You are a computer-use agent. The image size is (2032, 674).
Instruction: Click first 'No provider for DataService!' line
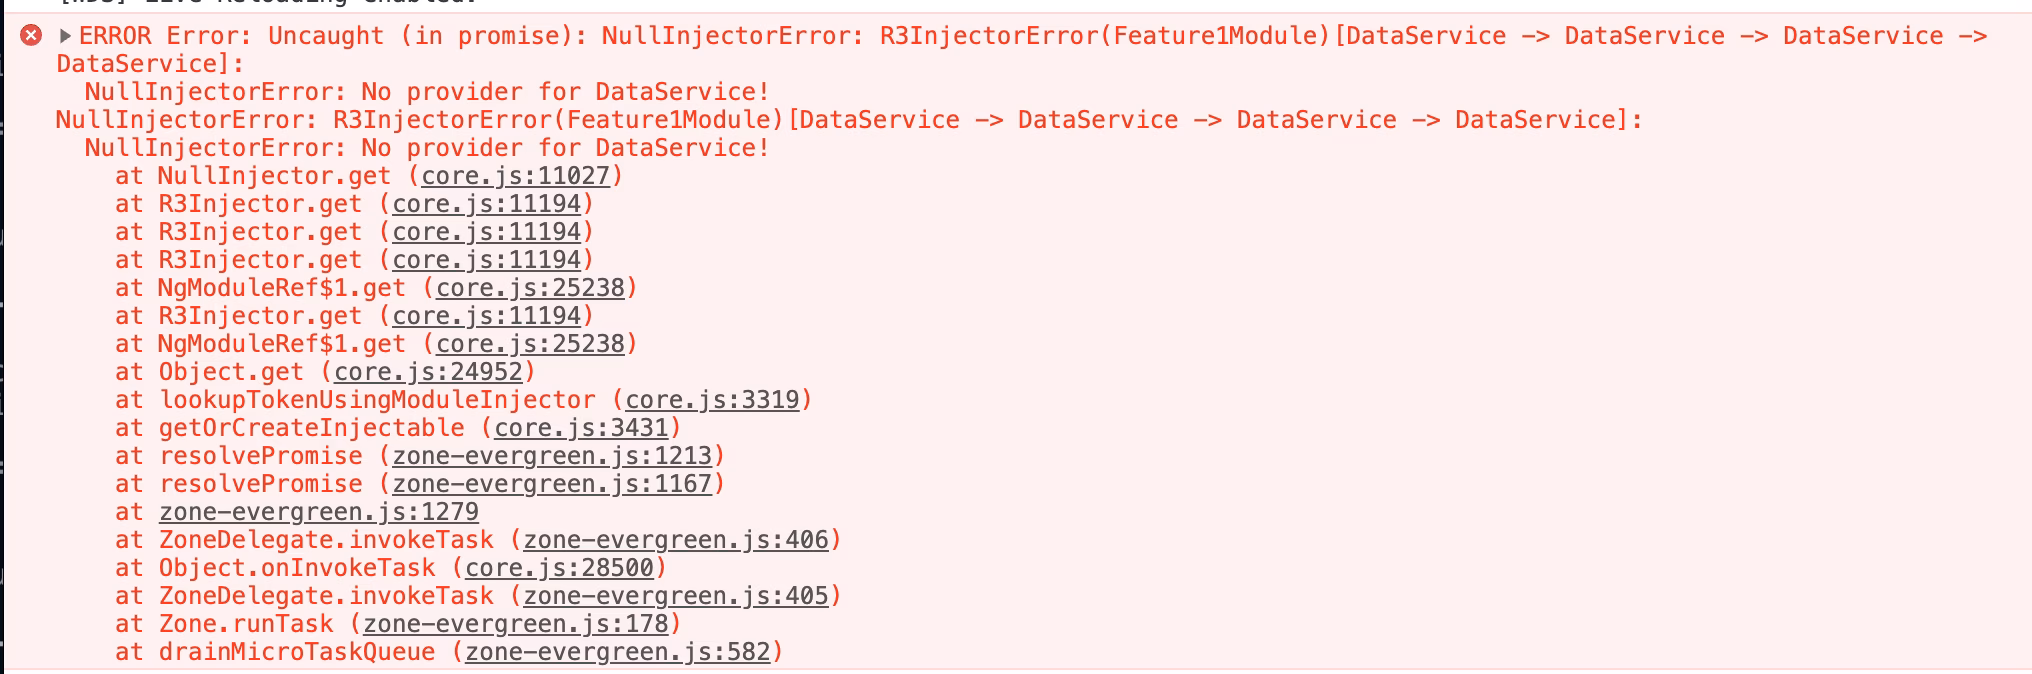[x=427, y=92]
